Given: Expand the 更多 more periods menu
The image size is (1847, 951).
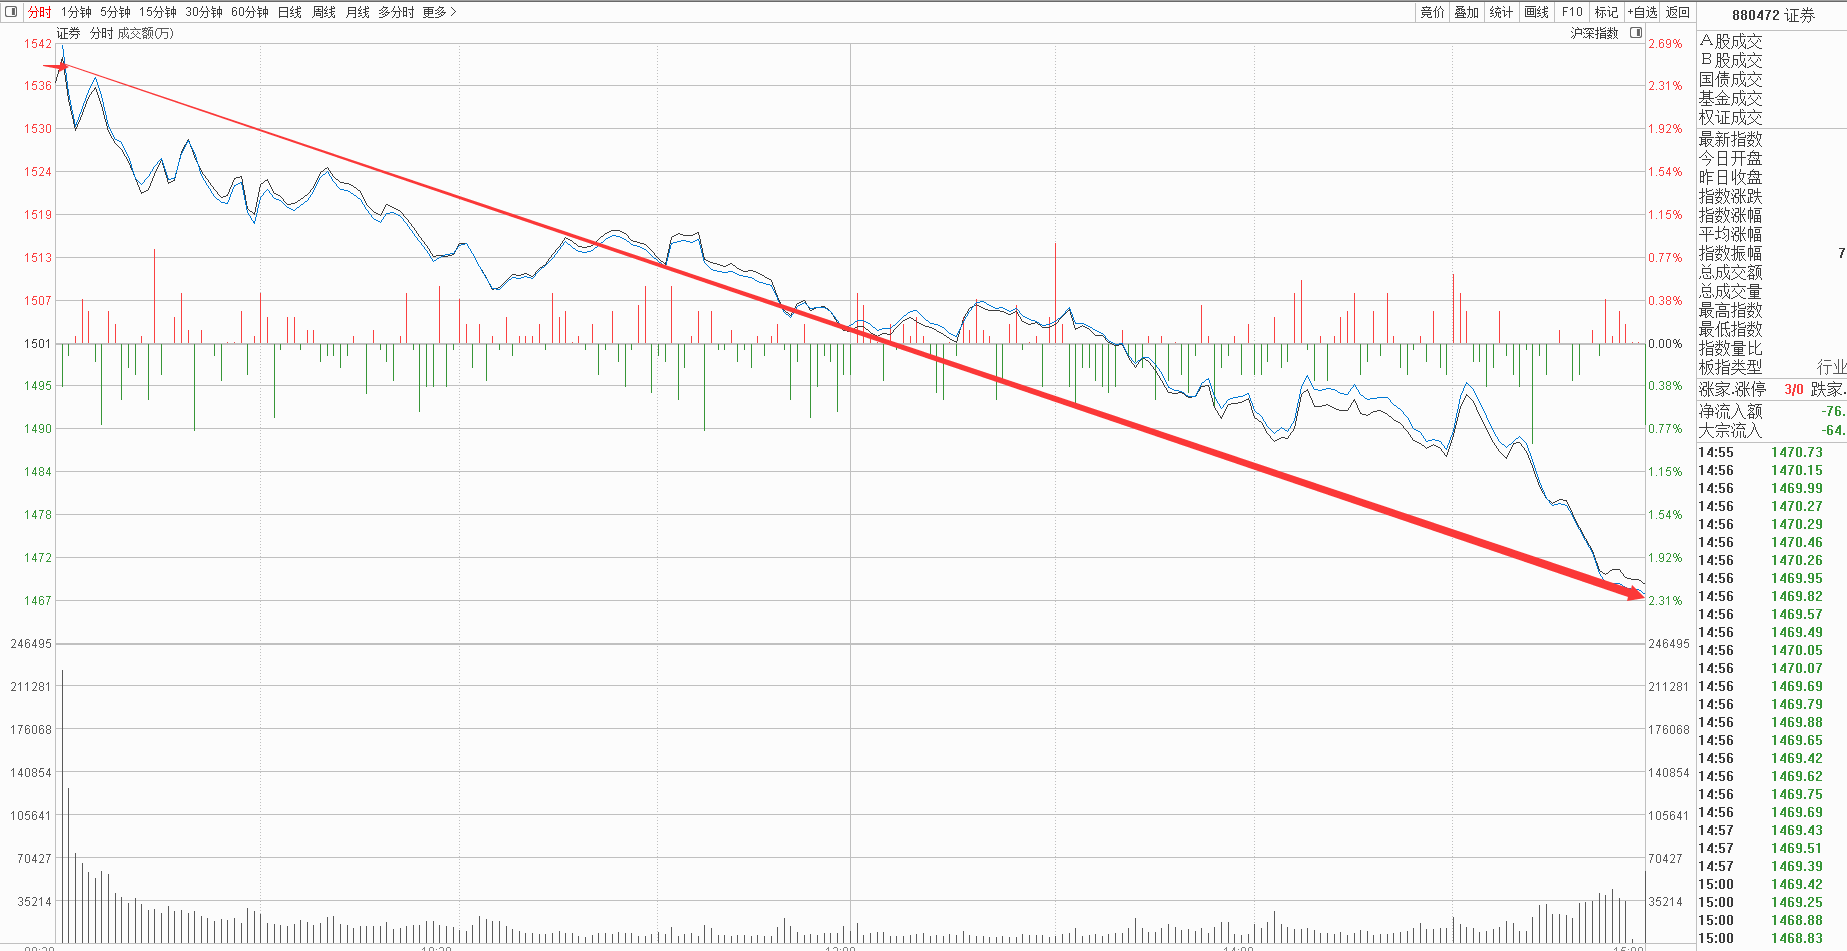Looking at the screenshot, I should pos(439,12).
